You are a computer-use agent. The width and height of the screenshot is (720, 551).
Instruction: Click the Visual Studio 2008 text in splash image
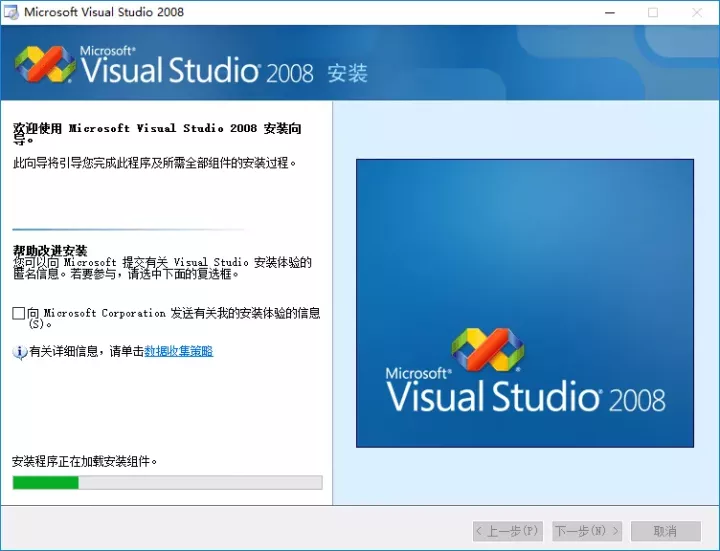pyautogui.click(x=525, y=395)
